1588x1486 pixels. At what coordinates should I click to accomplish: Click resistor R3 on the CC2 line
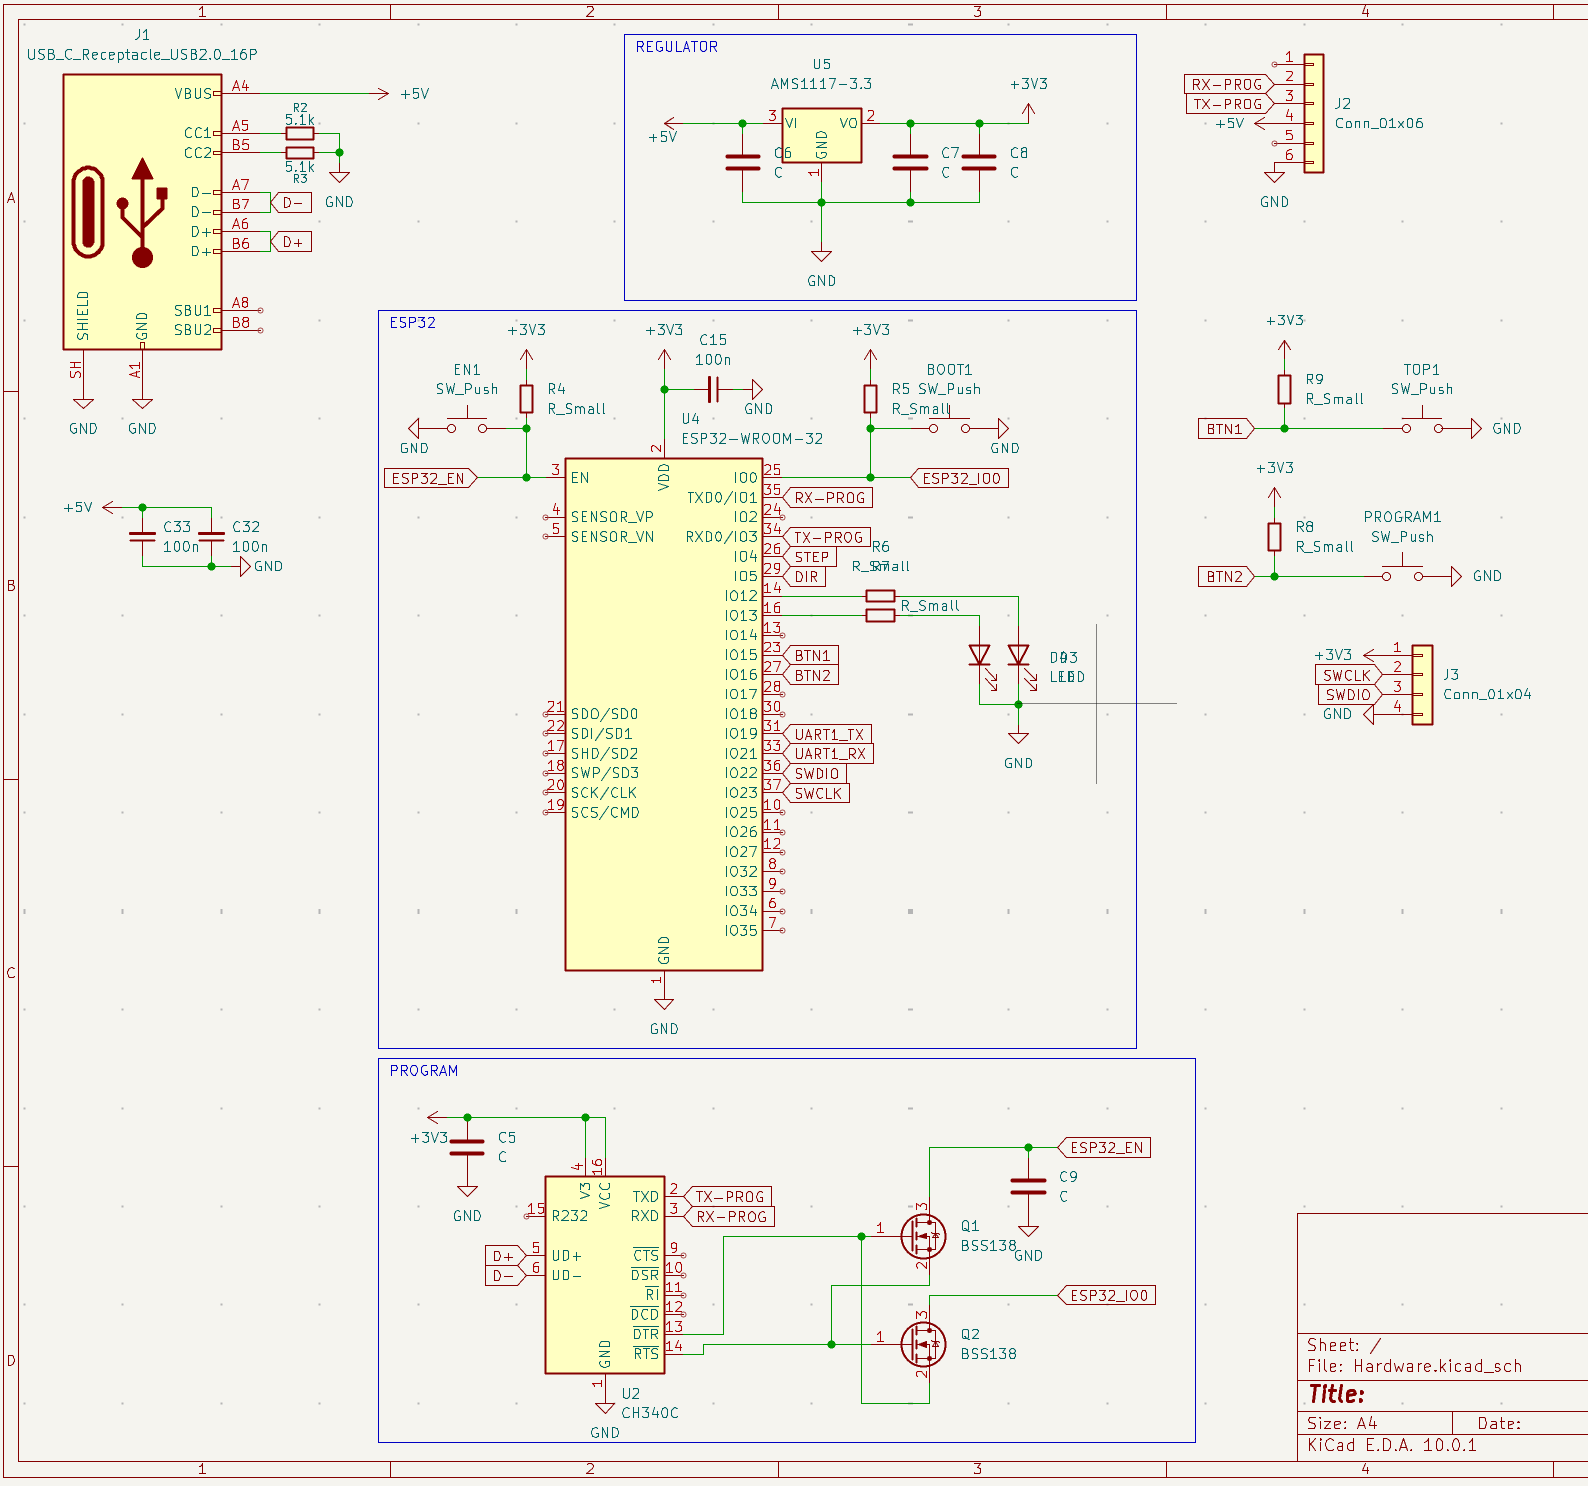(300, 153)
